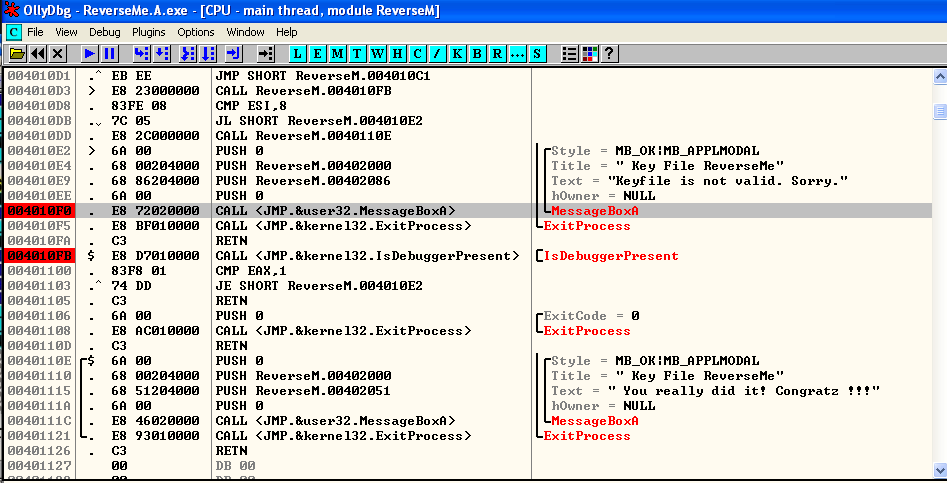Click "Keyfile is not valid. Sorry." comment
The height and width of the screenshot is (483, 947).
point(728,181)
